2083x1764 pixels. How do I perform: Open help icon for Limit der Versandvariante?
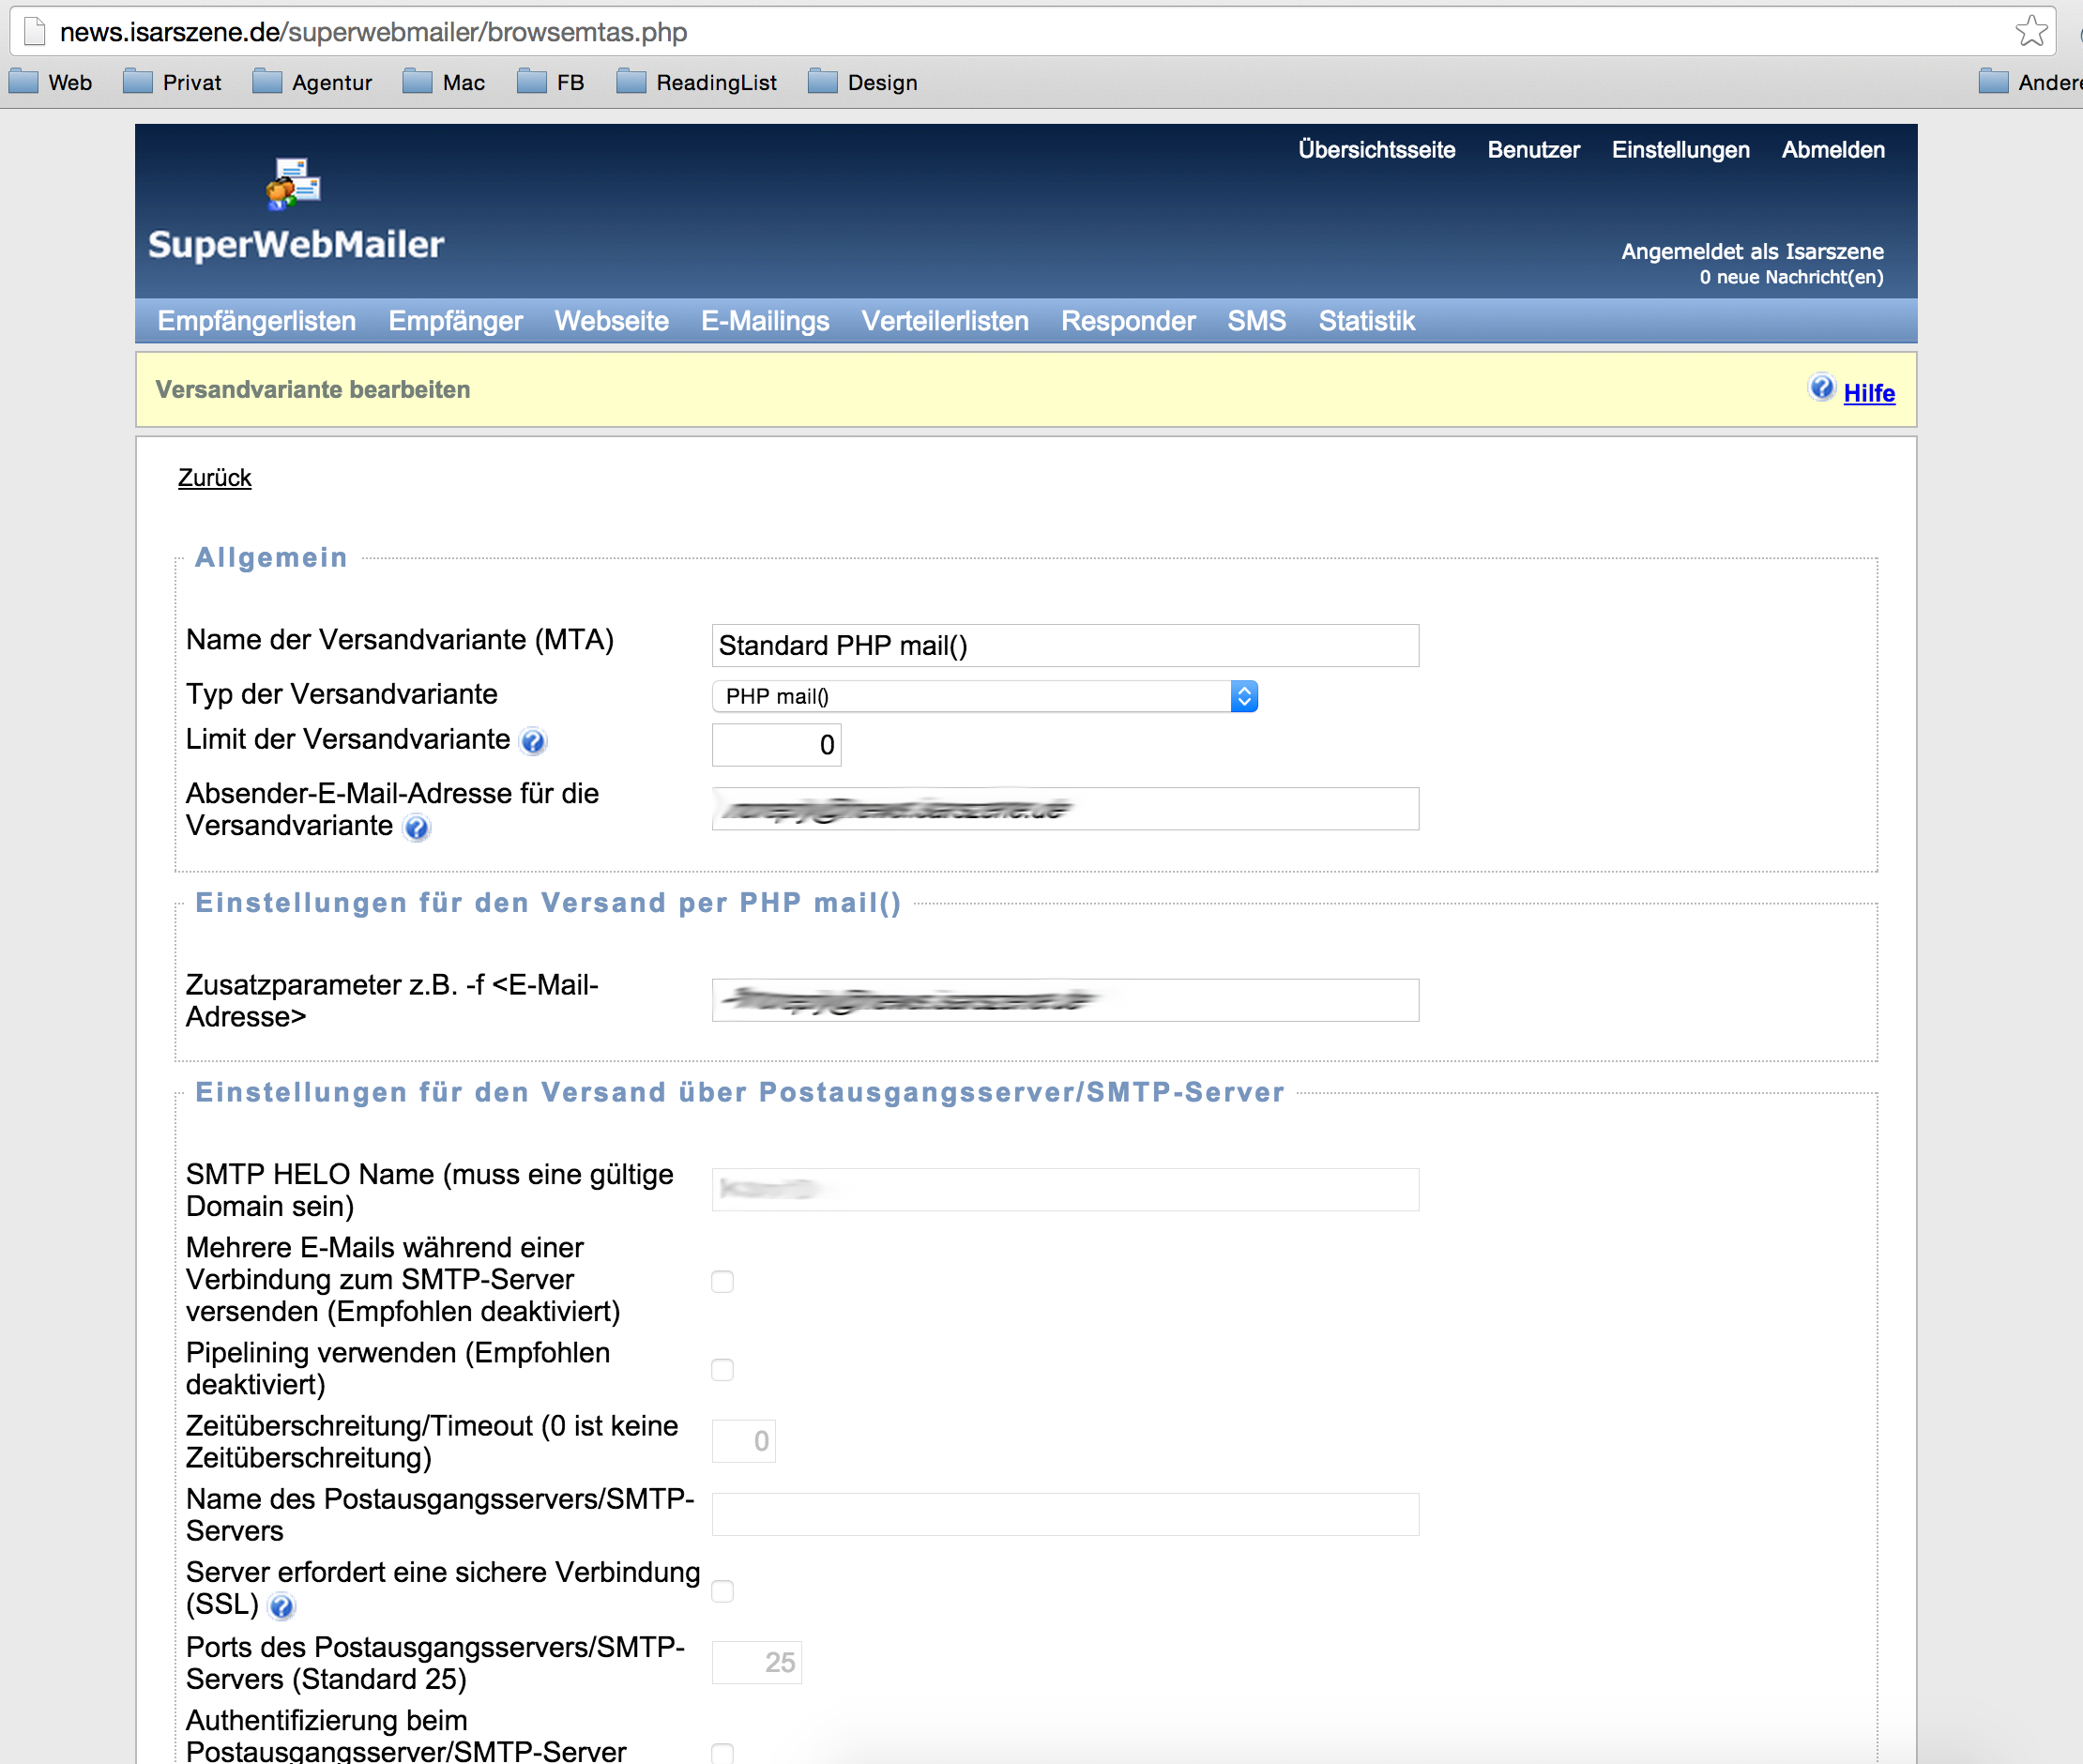533,742
